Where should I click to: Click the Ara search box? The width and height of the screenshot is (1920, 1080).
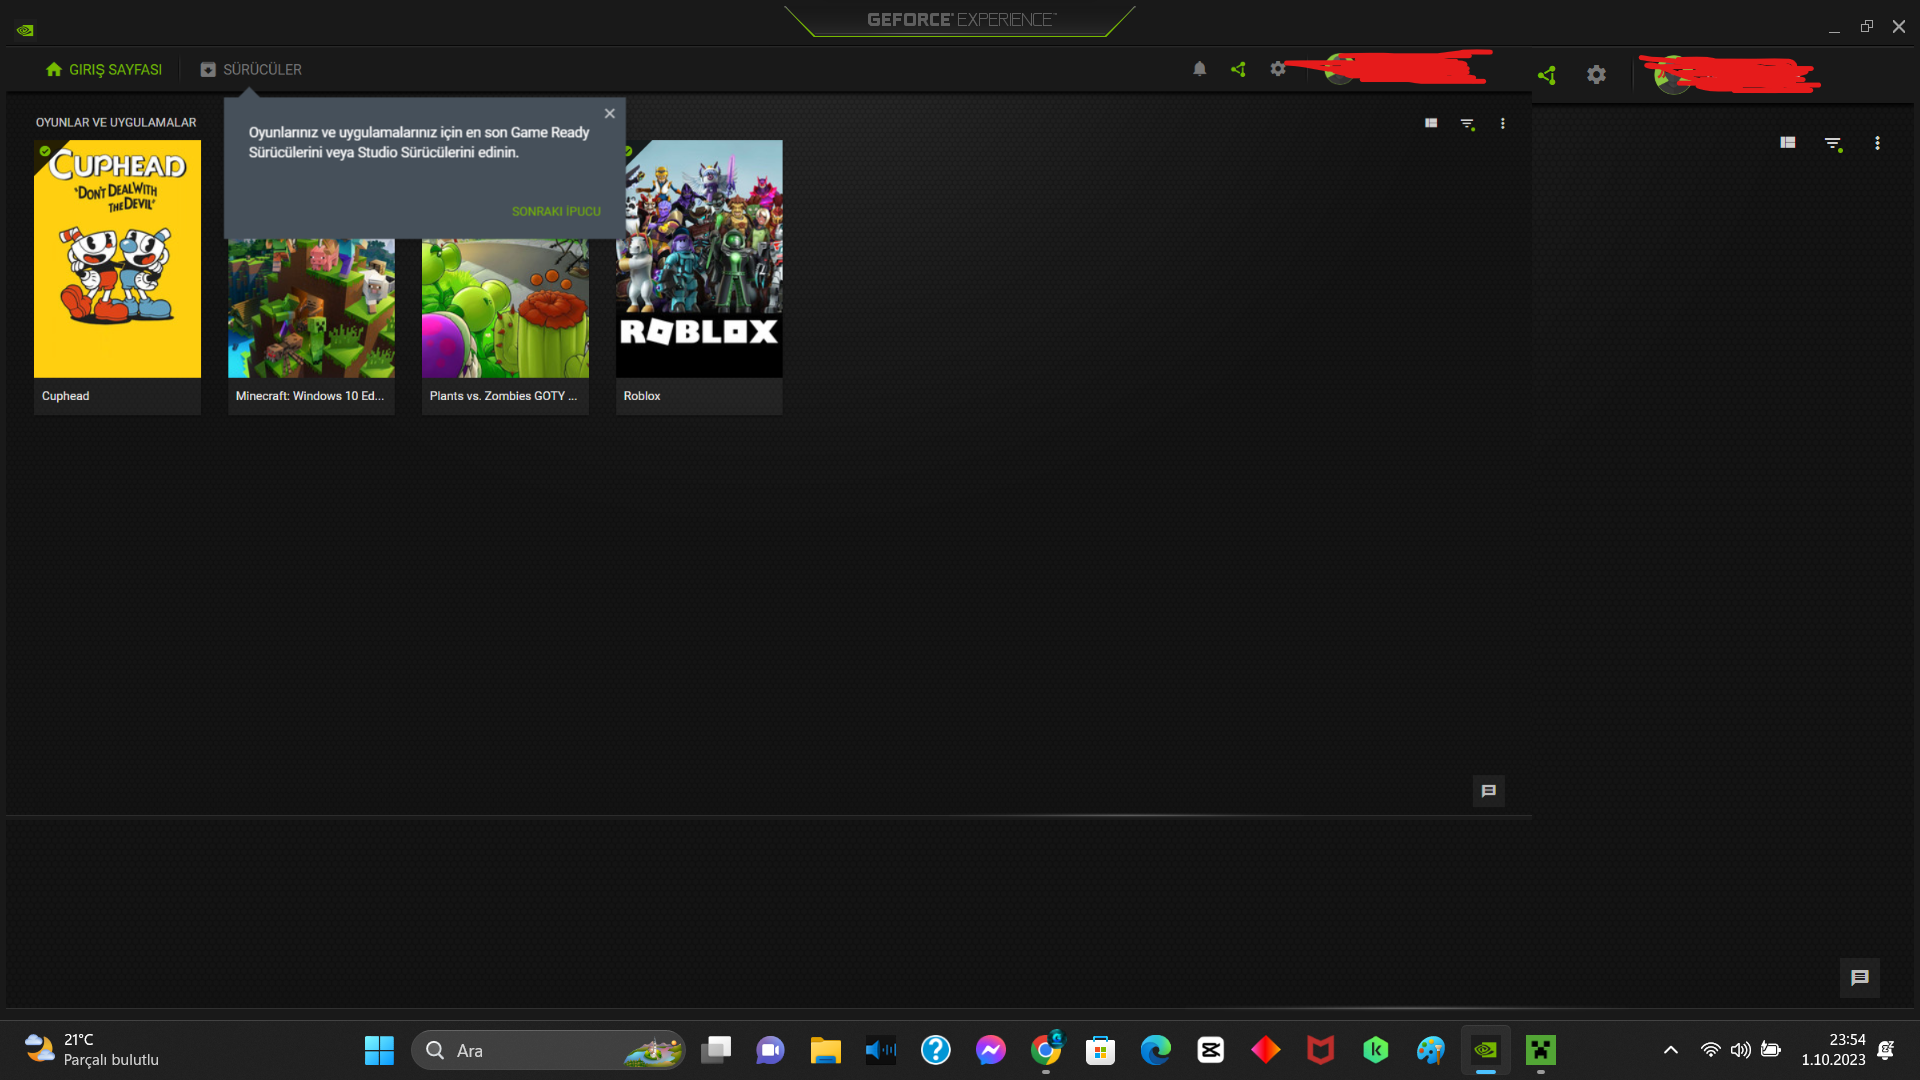tap(548, 1050)
